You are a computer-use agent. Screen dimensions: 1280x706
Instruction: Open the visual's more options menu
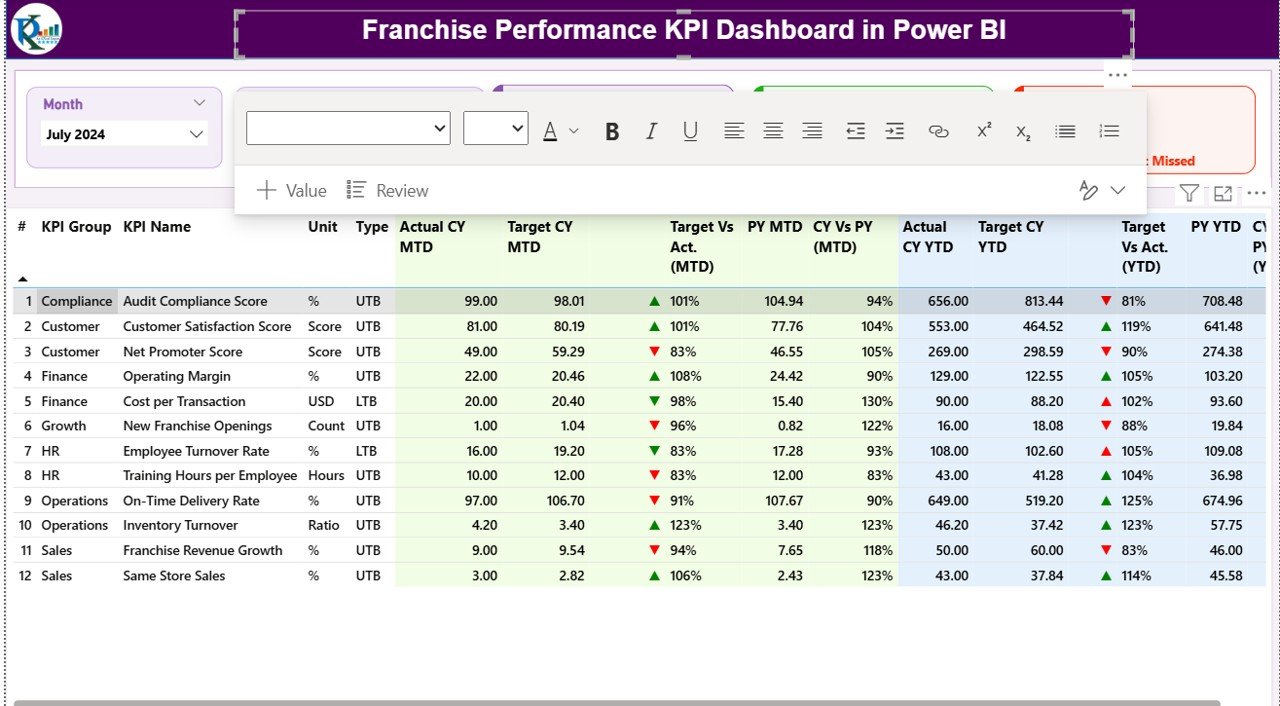(x=1256, y=193)
